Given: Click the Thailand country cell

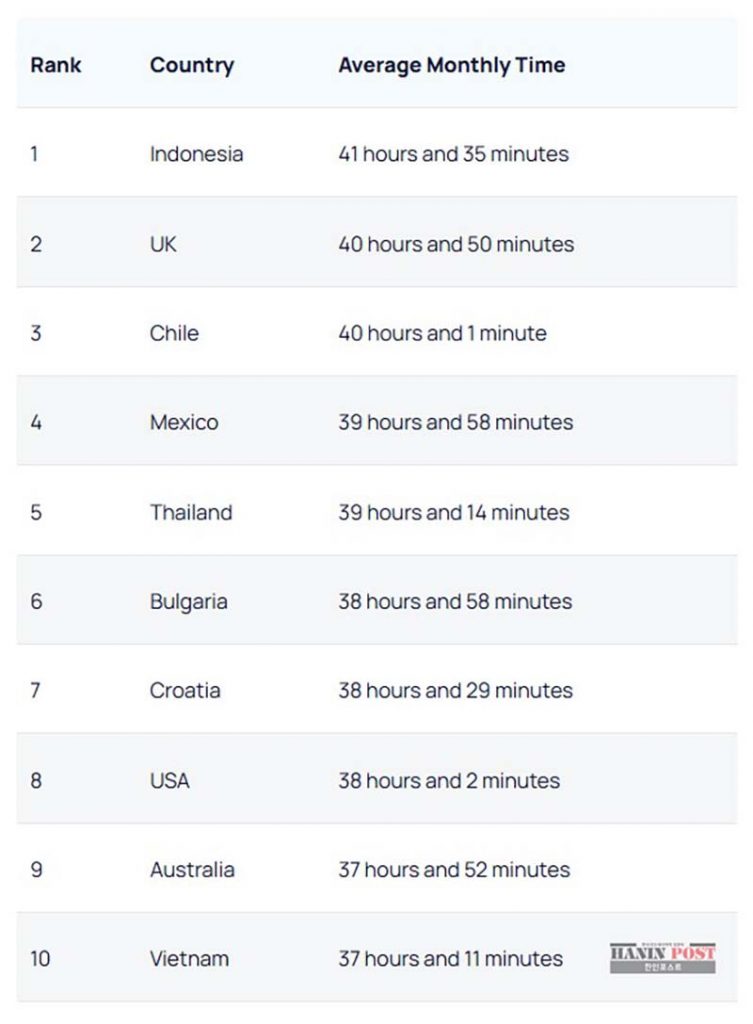Looking at the screenshot, I should coord(191,512).
